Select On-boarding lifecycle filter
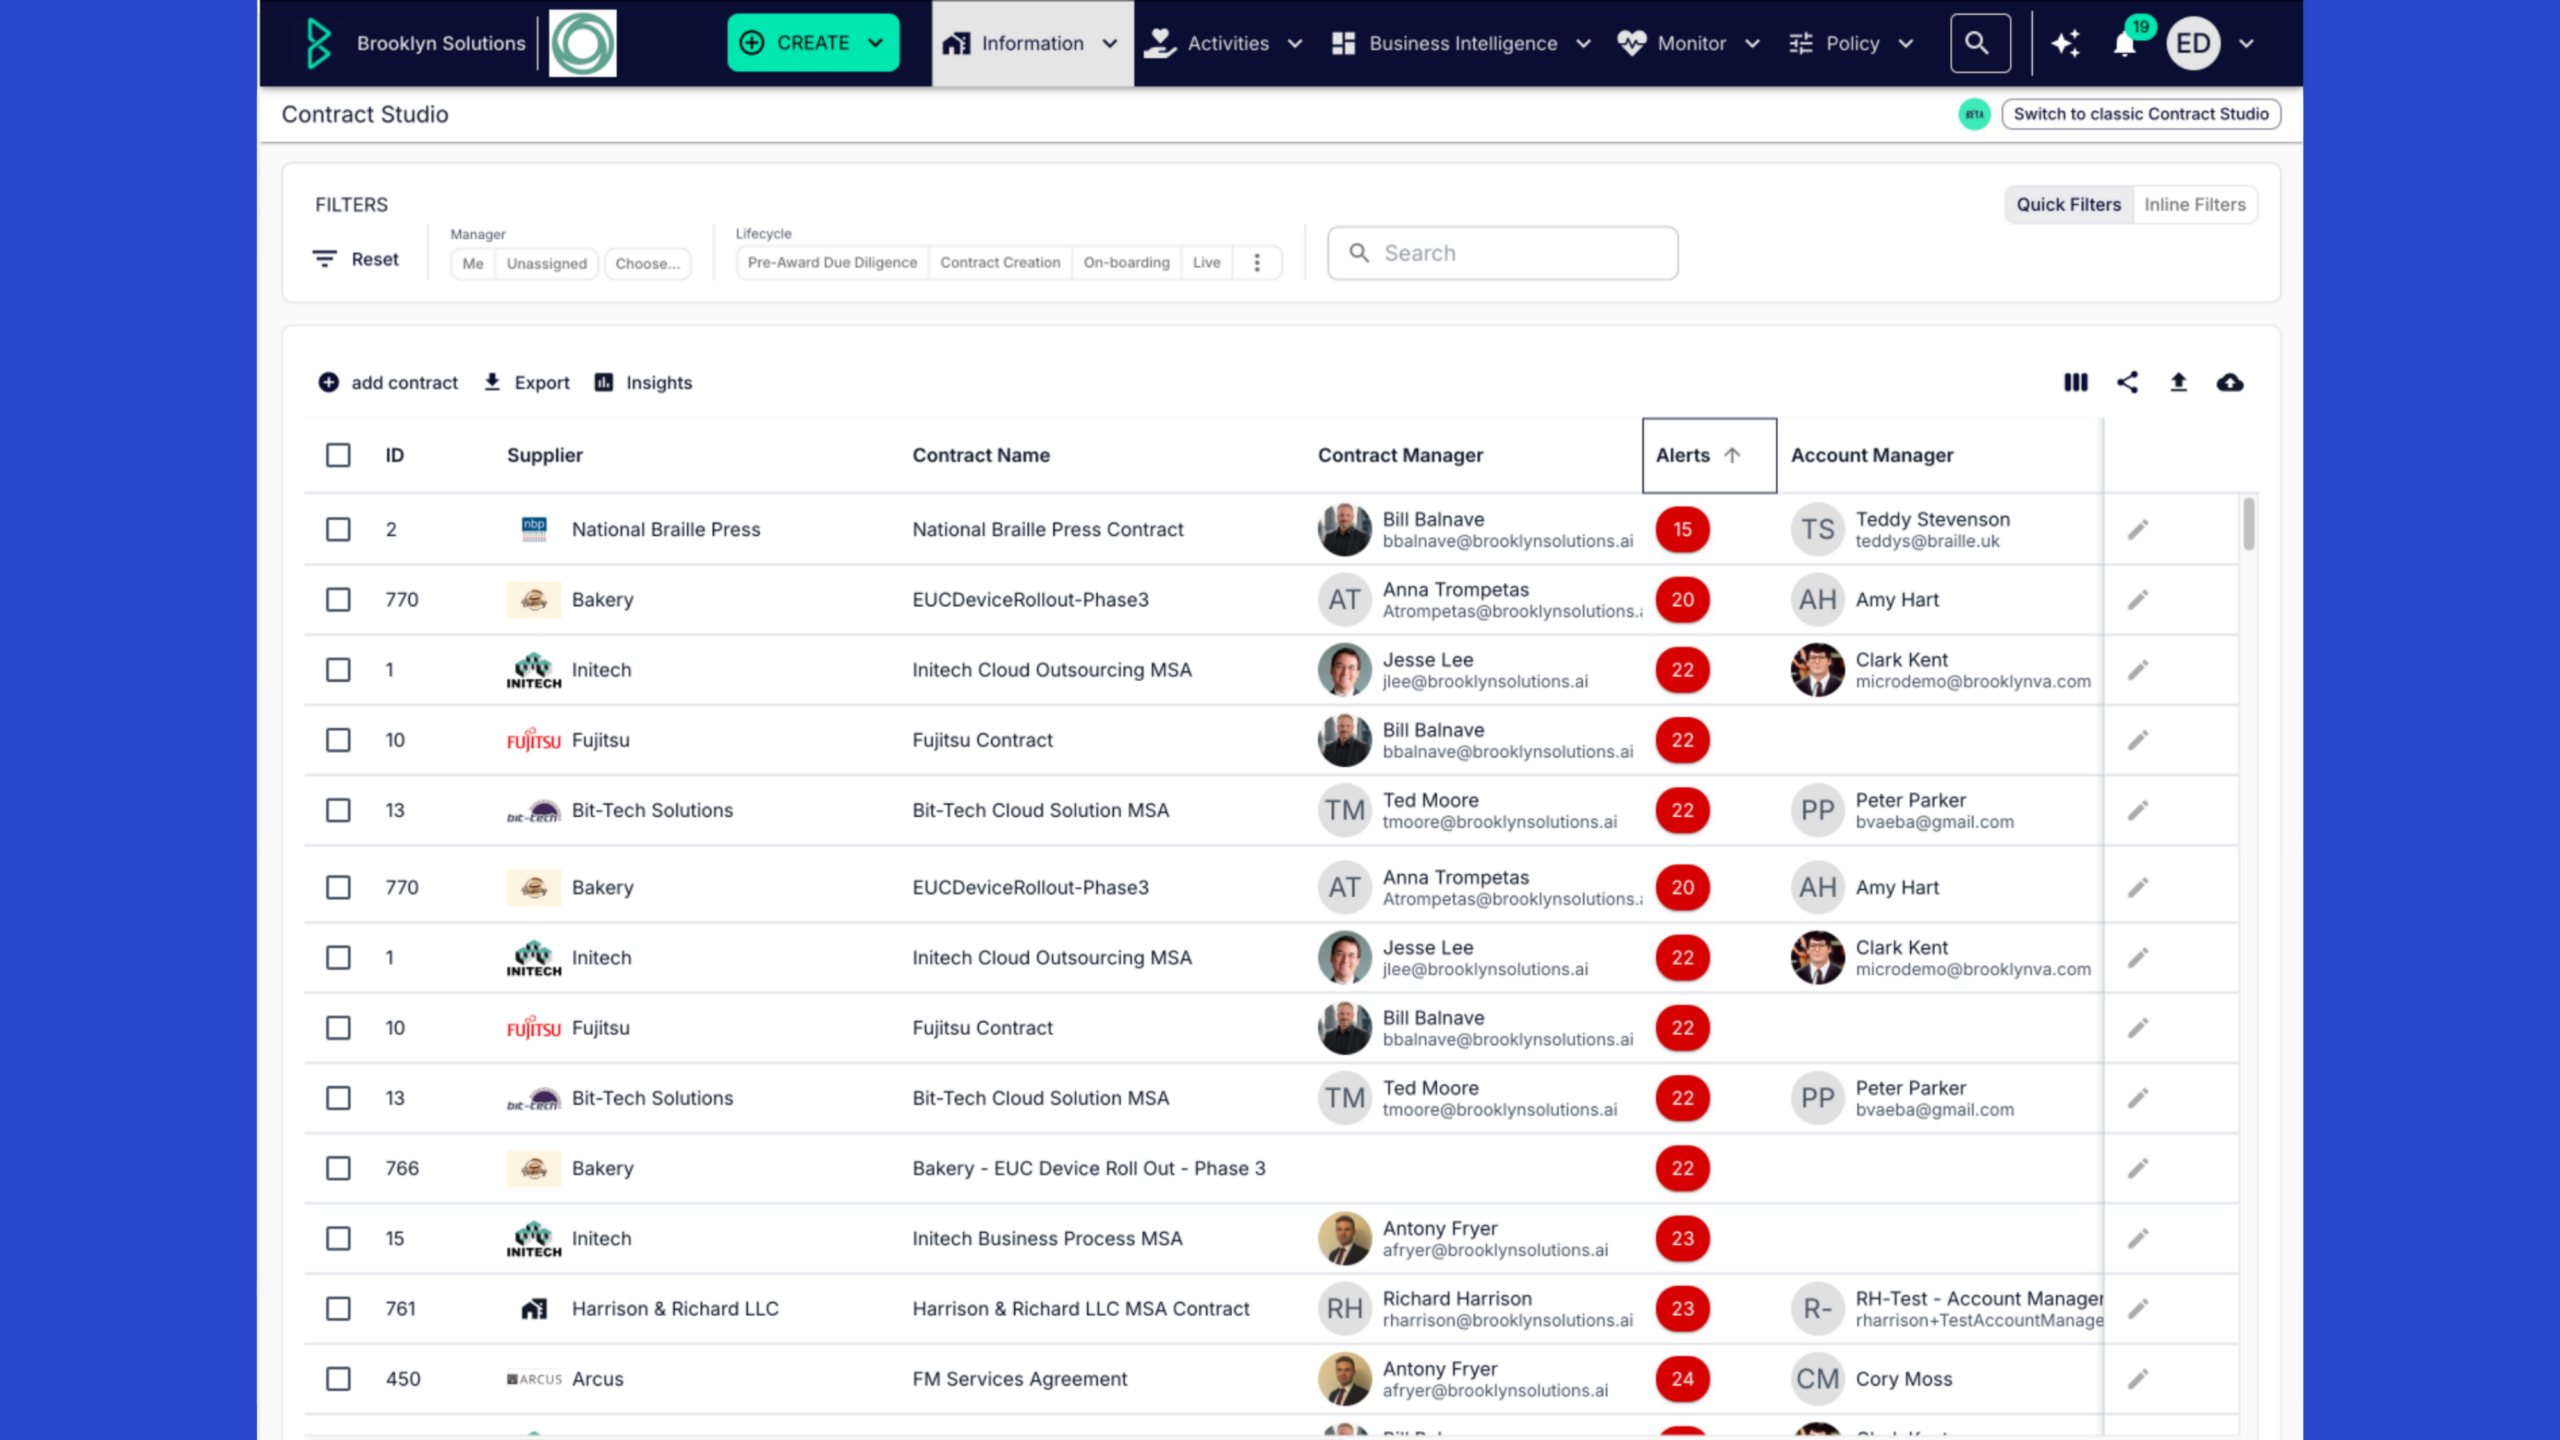The width and height of the screenshot is (2560, 1440). (x=1126, y=262)
